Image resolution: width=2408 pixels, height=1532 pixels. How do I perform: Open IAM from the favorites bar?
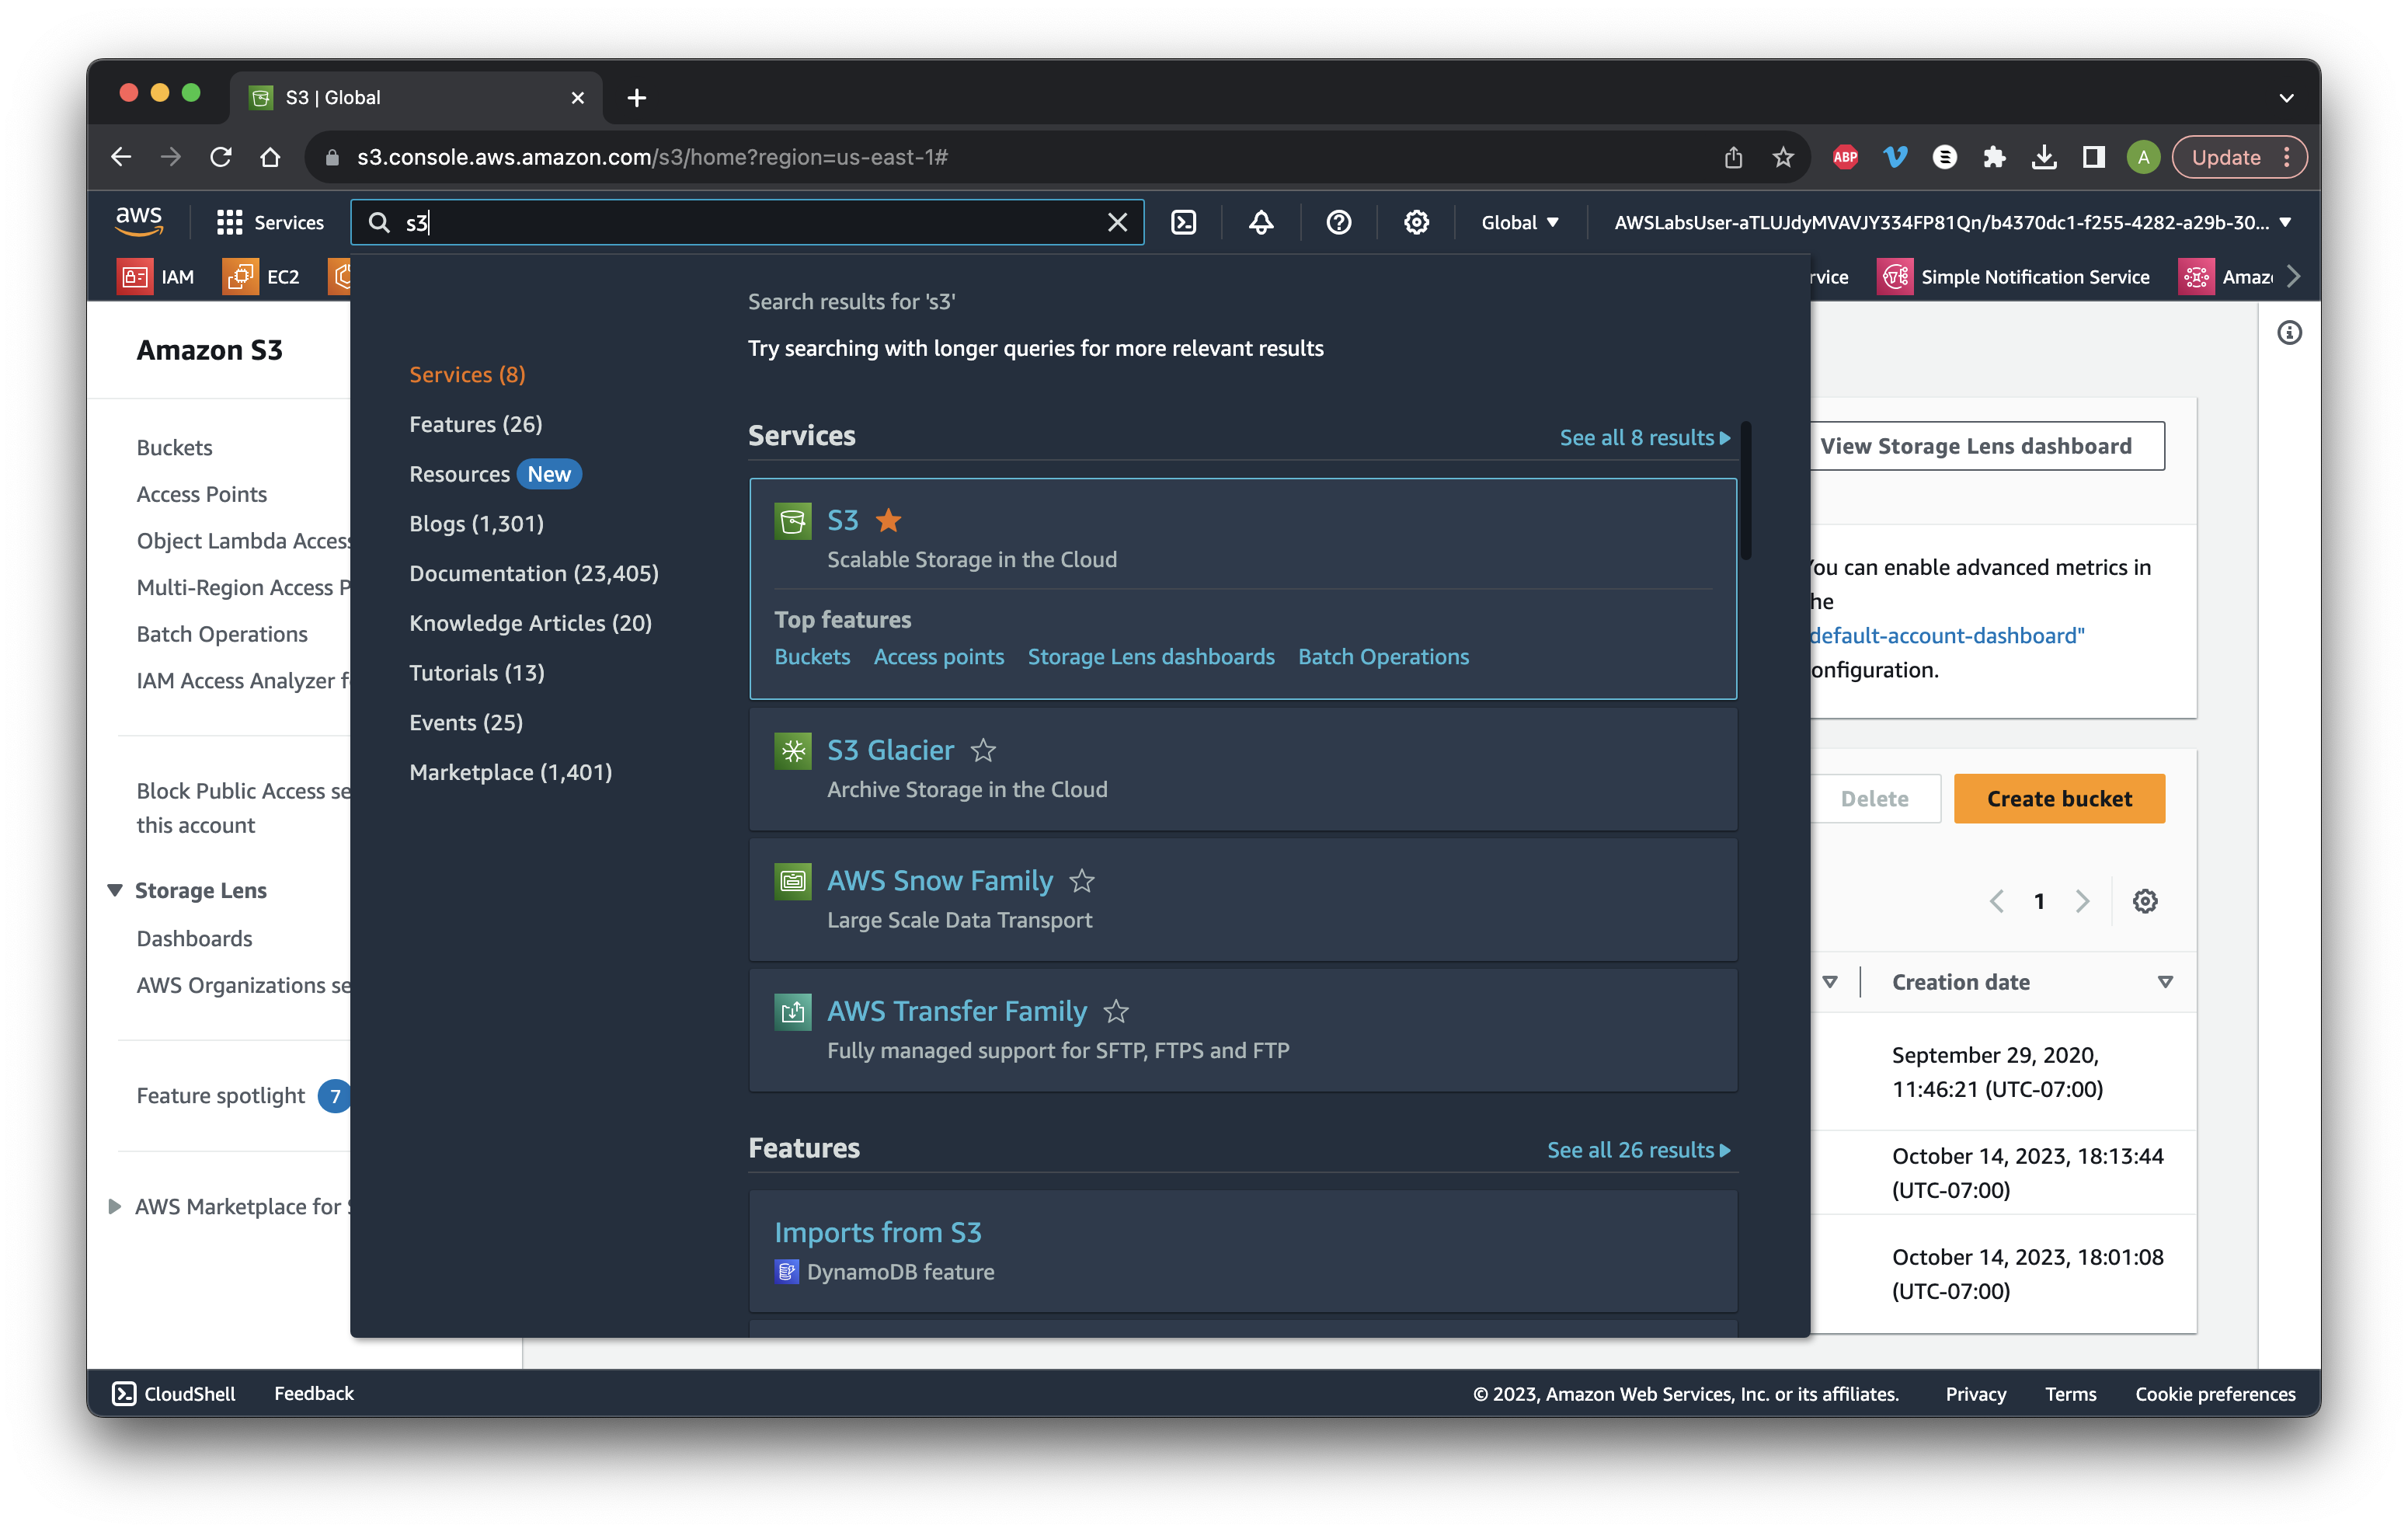pyautogui.click(x=156, y=276)
